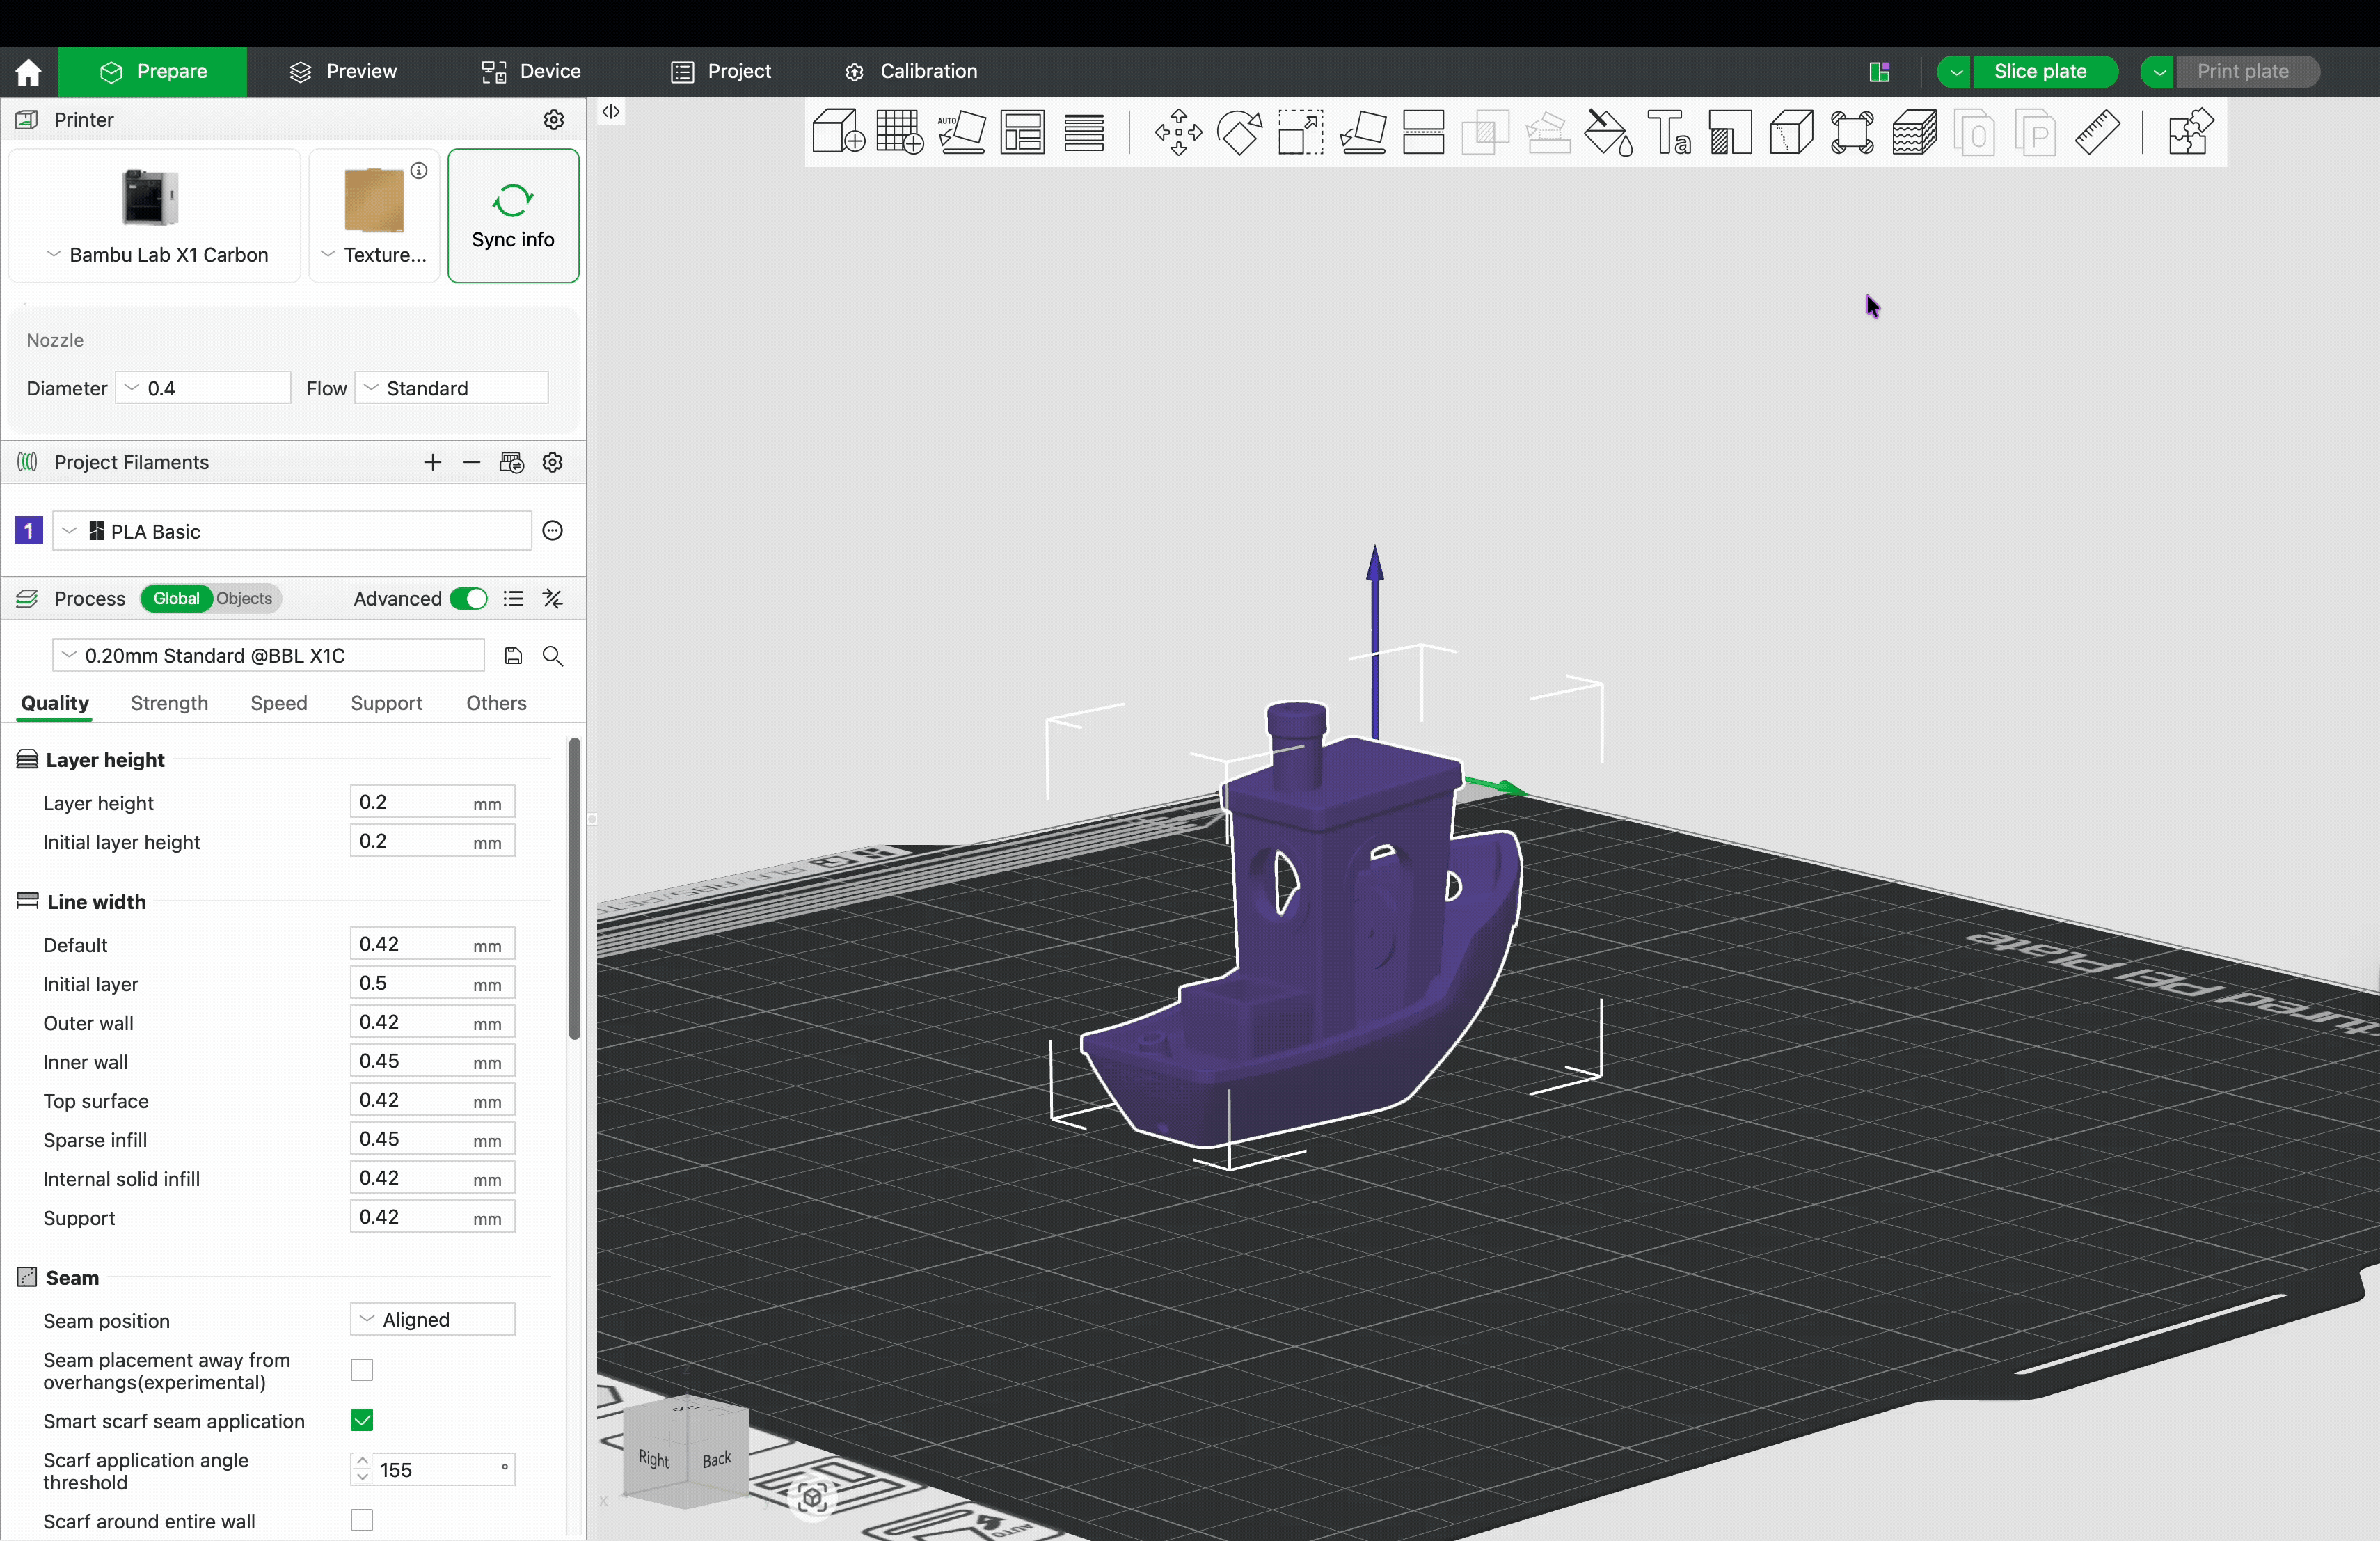Screen dimensions: 2380x1541
Task: Click the Sync info button
Action: click(513, 216)
